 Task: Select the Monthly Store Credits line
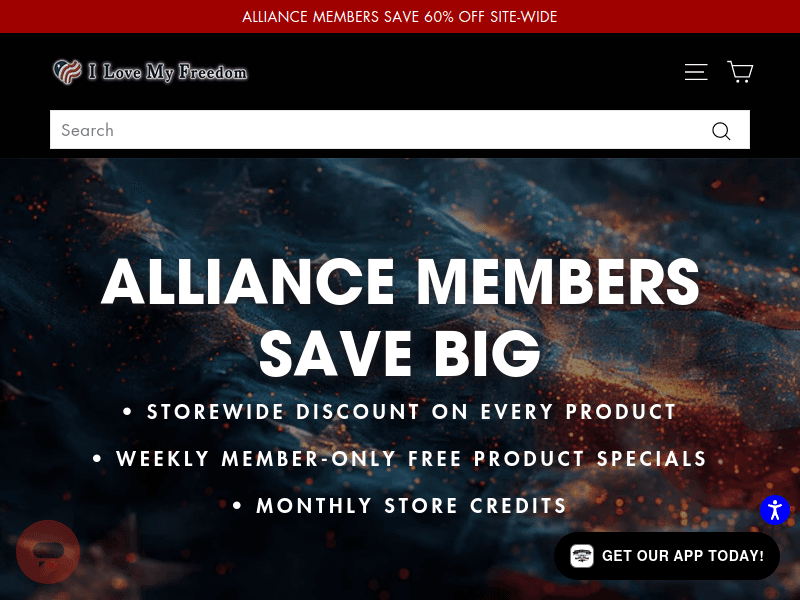tap(400, 506)
